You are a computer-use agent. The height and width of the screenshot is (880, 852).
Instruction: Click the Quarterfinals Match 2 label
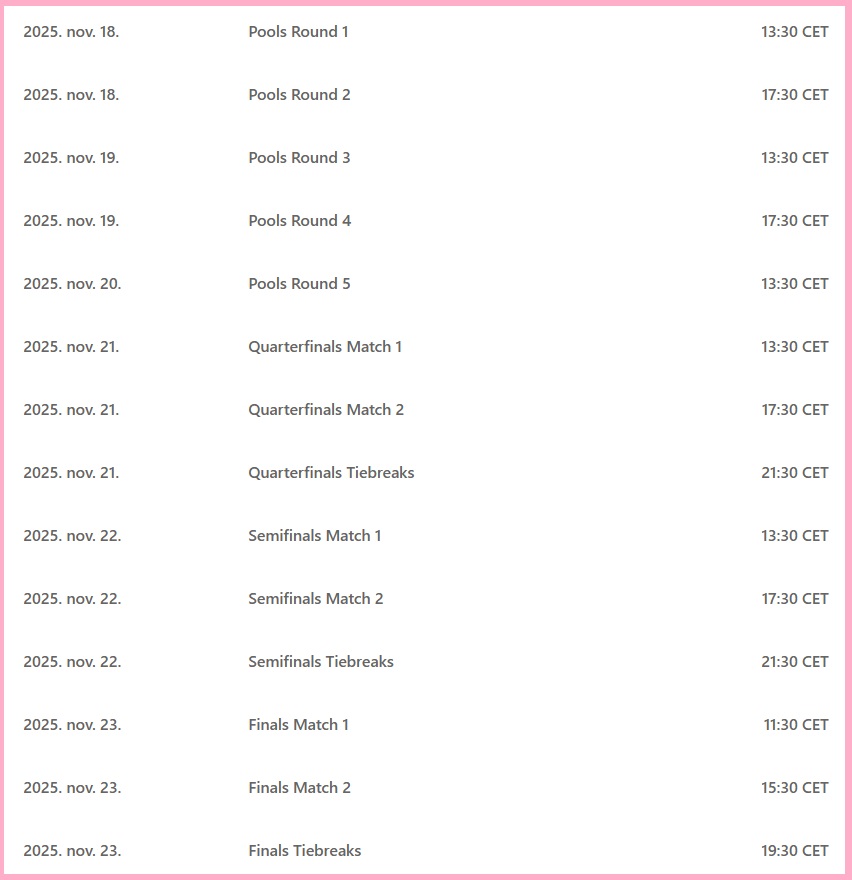(x=326, y=410)
